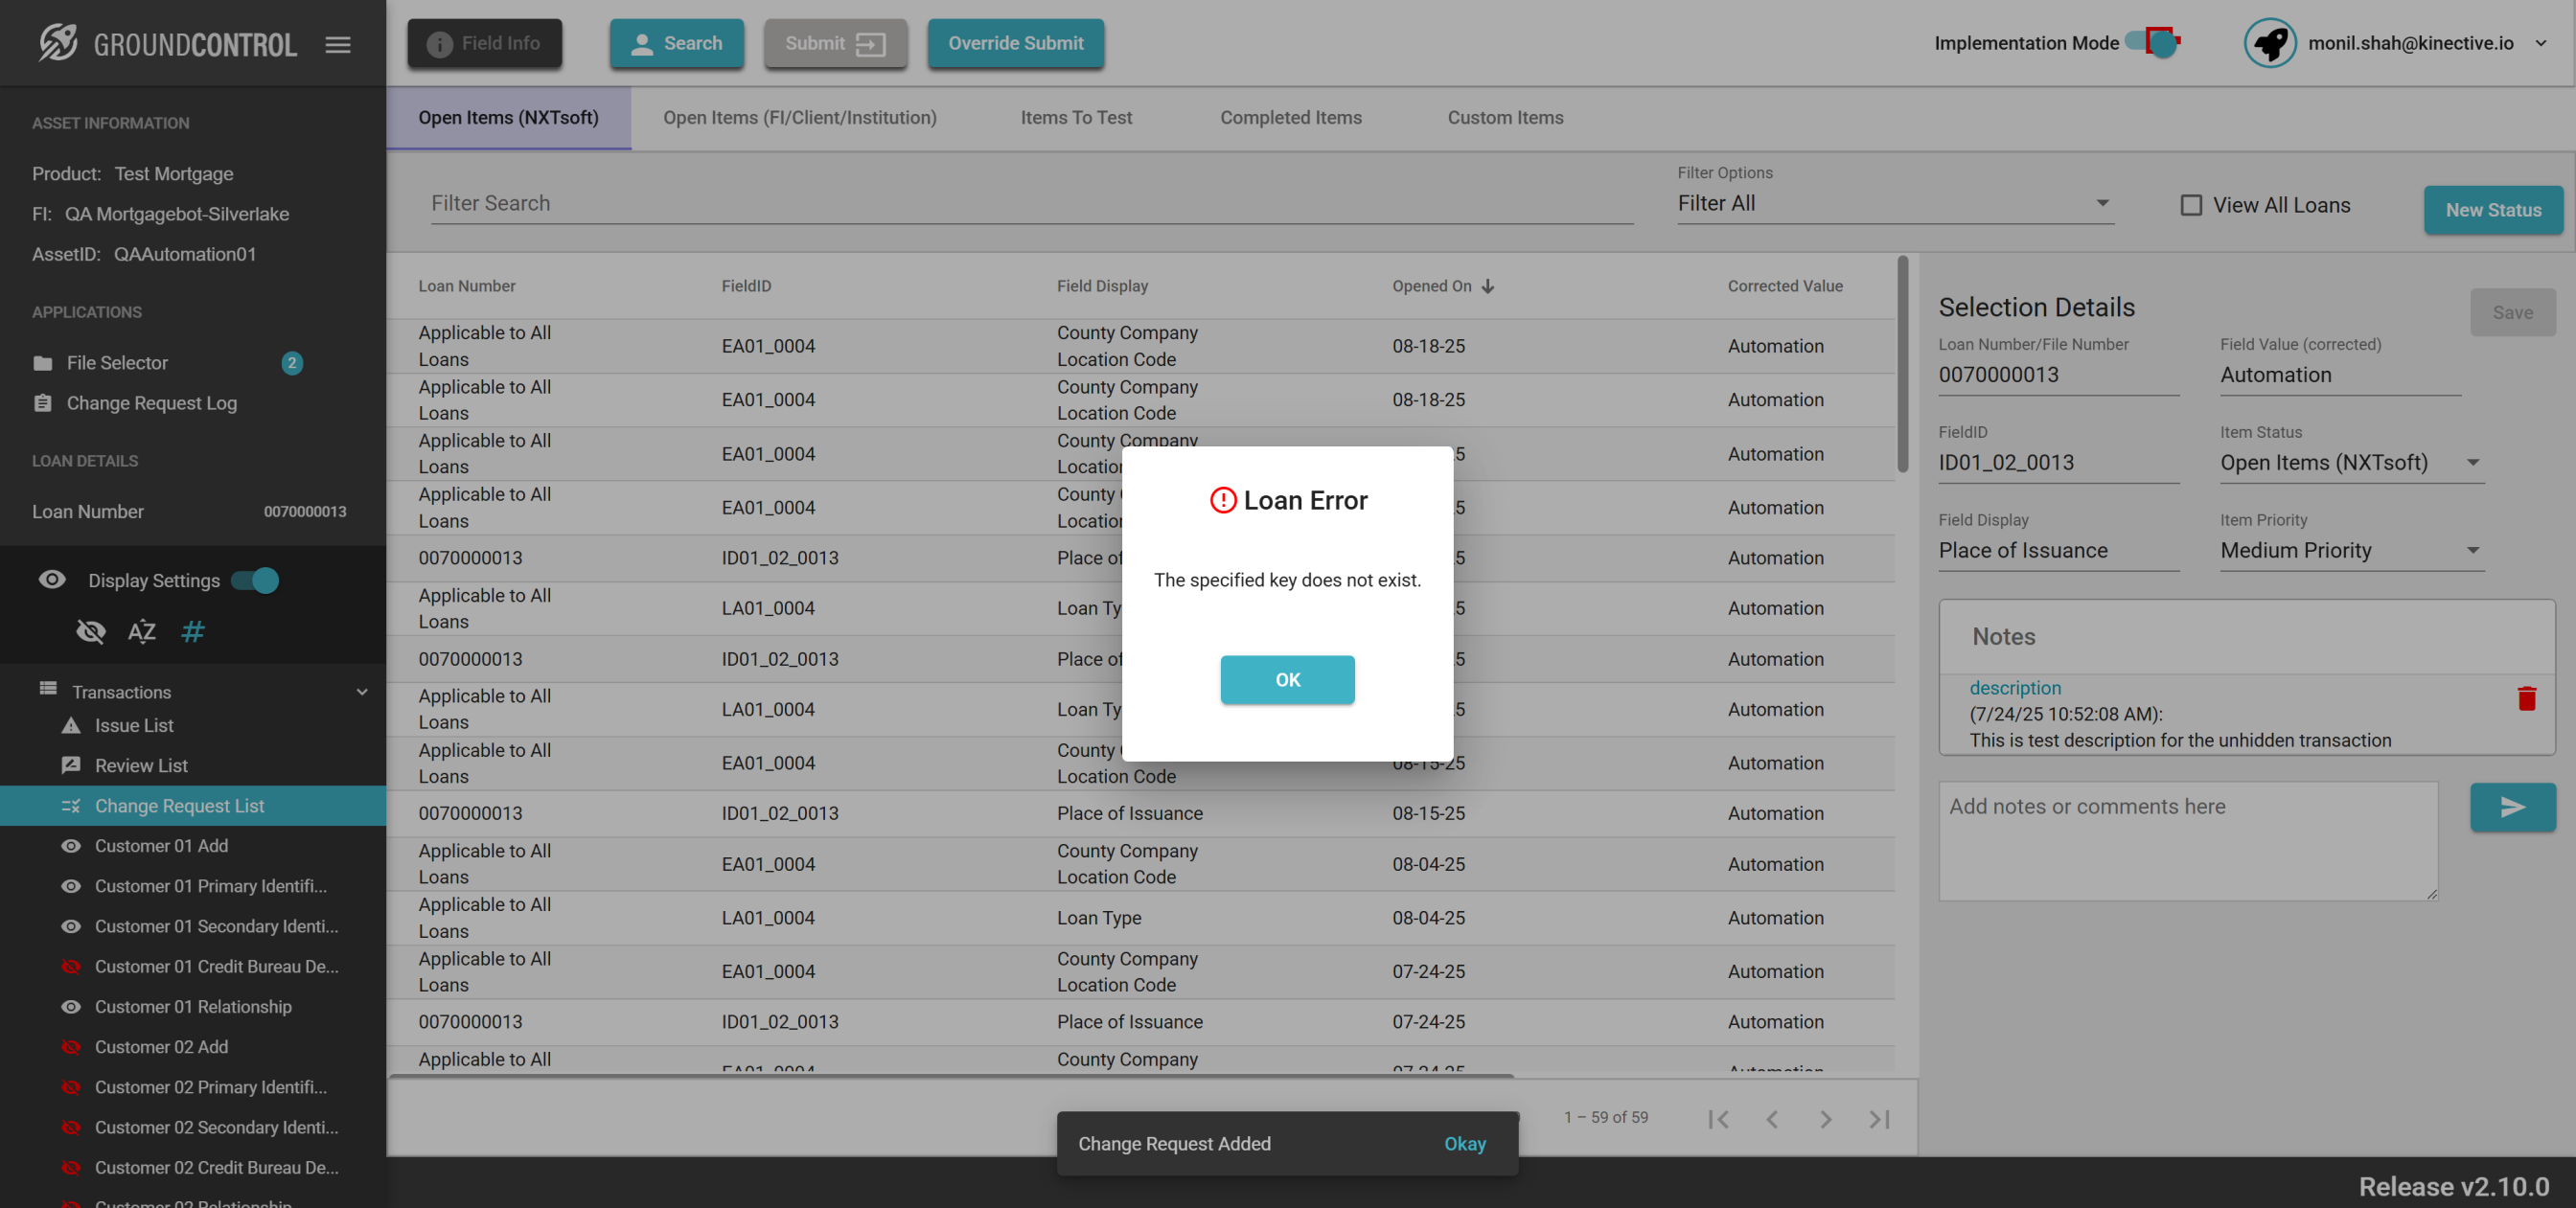Click the hamburger menu icon beside GroundControl
Screen dimensions: 2576x1208
[x=338, y=44]
